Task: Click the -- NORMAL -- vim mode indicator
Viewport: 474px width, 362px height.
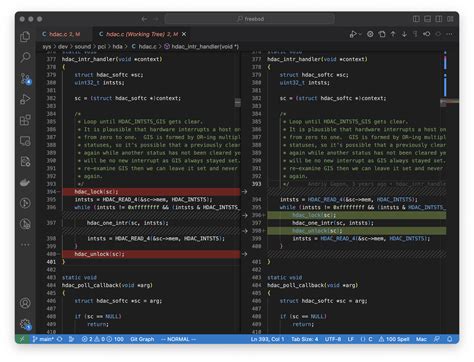Action: [178, 339]
